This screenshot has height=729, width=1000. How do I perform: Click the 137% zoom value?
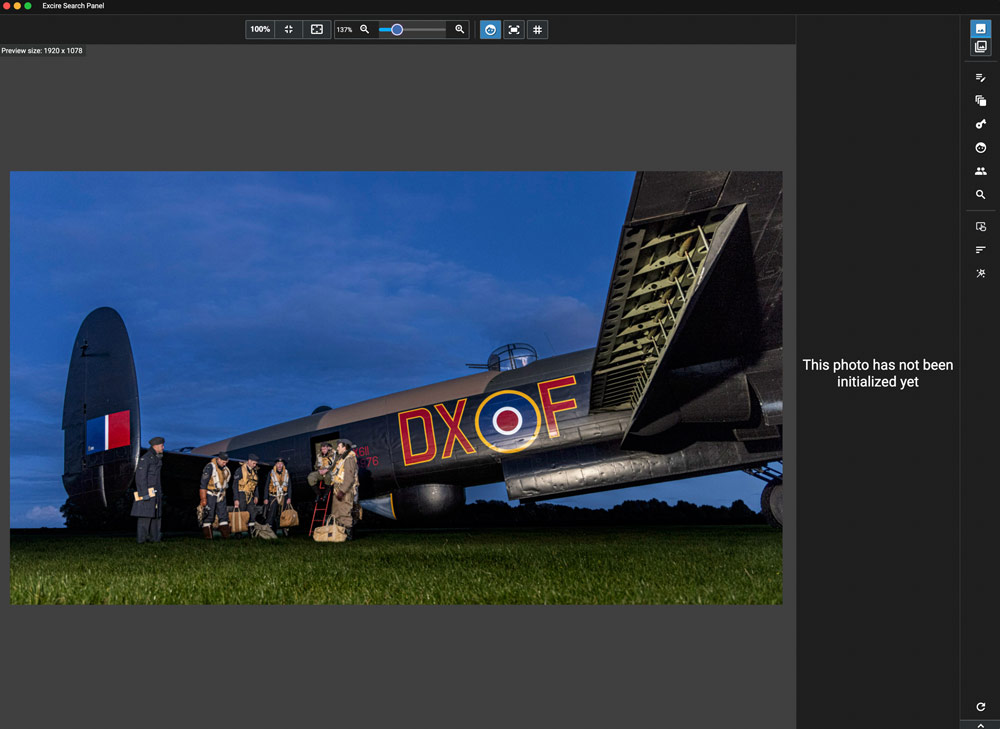pyautogui.click(x=344, y=29)
